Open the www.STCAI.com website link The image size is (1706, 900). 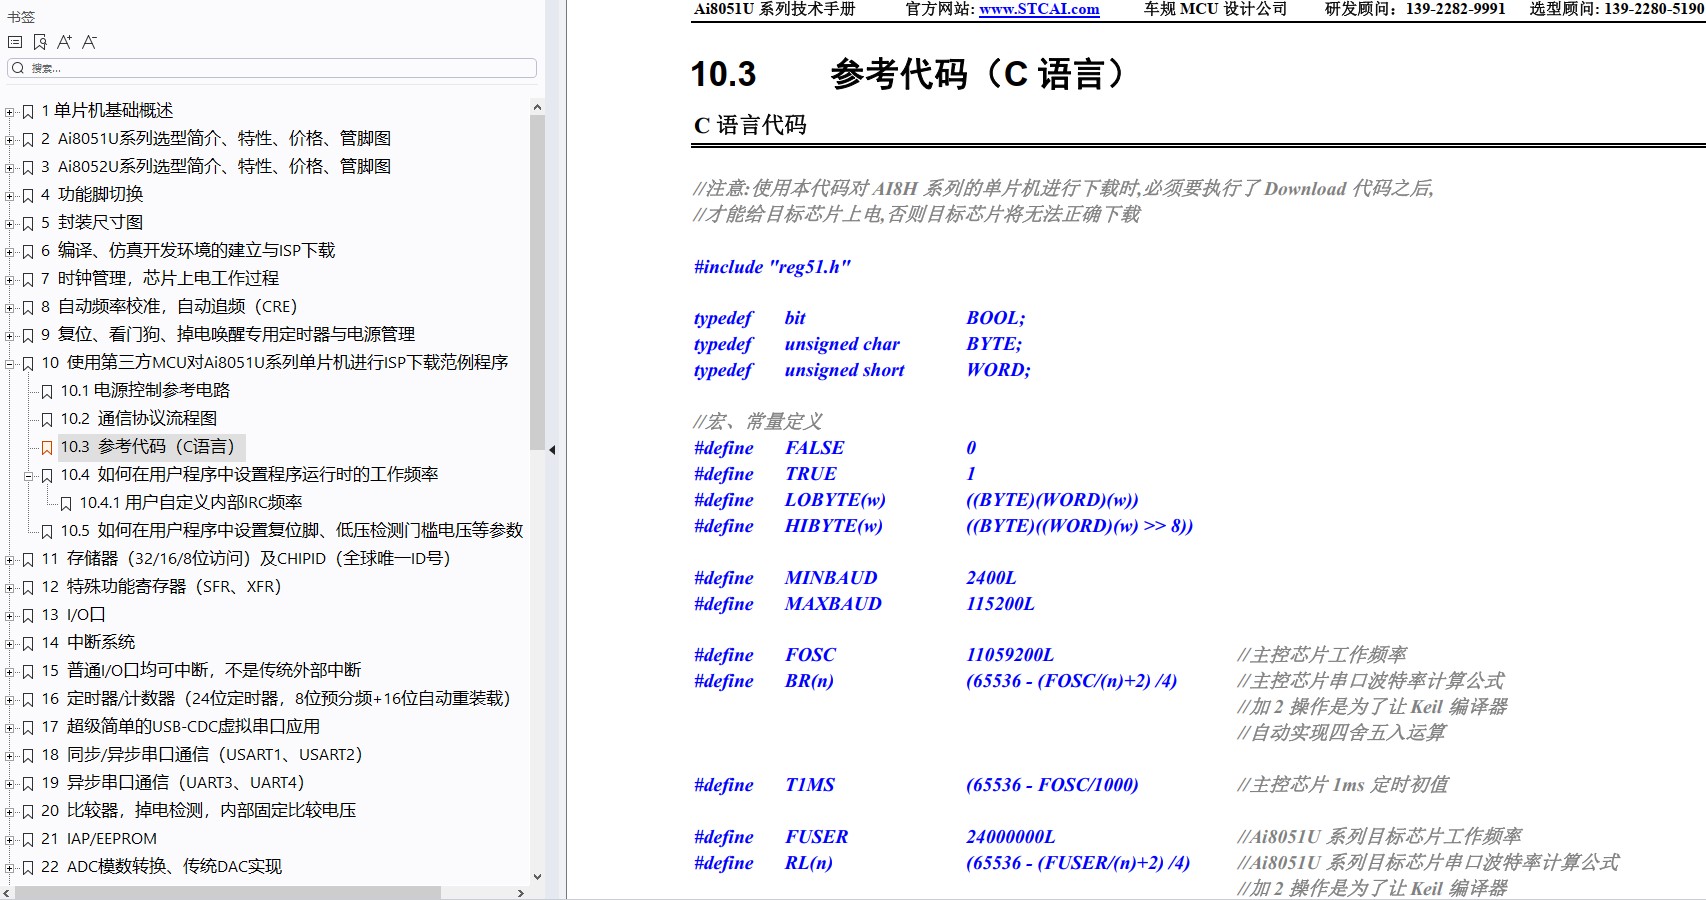1039,9
